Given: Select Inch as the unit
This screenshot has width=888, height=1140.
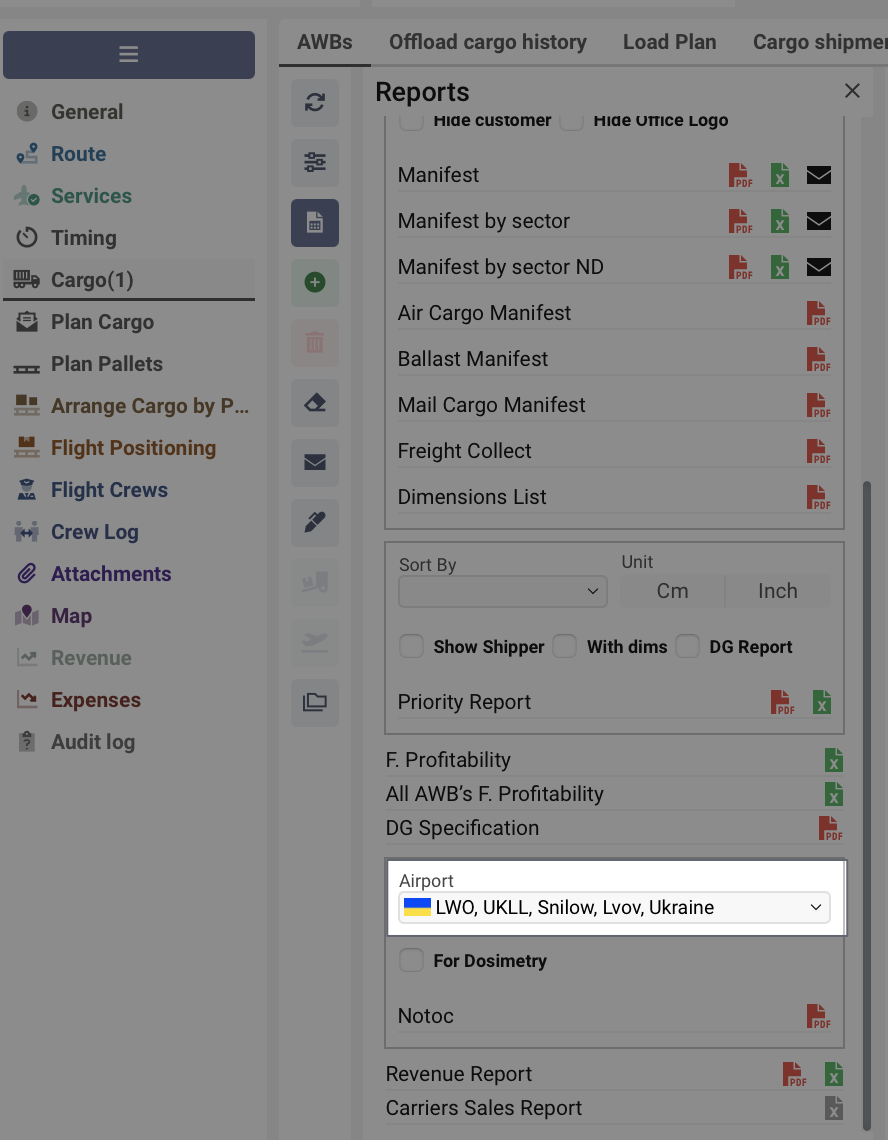Looking at the screenshot, I should coord(777,591).
